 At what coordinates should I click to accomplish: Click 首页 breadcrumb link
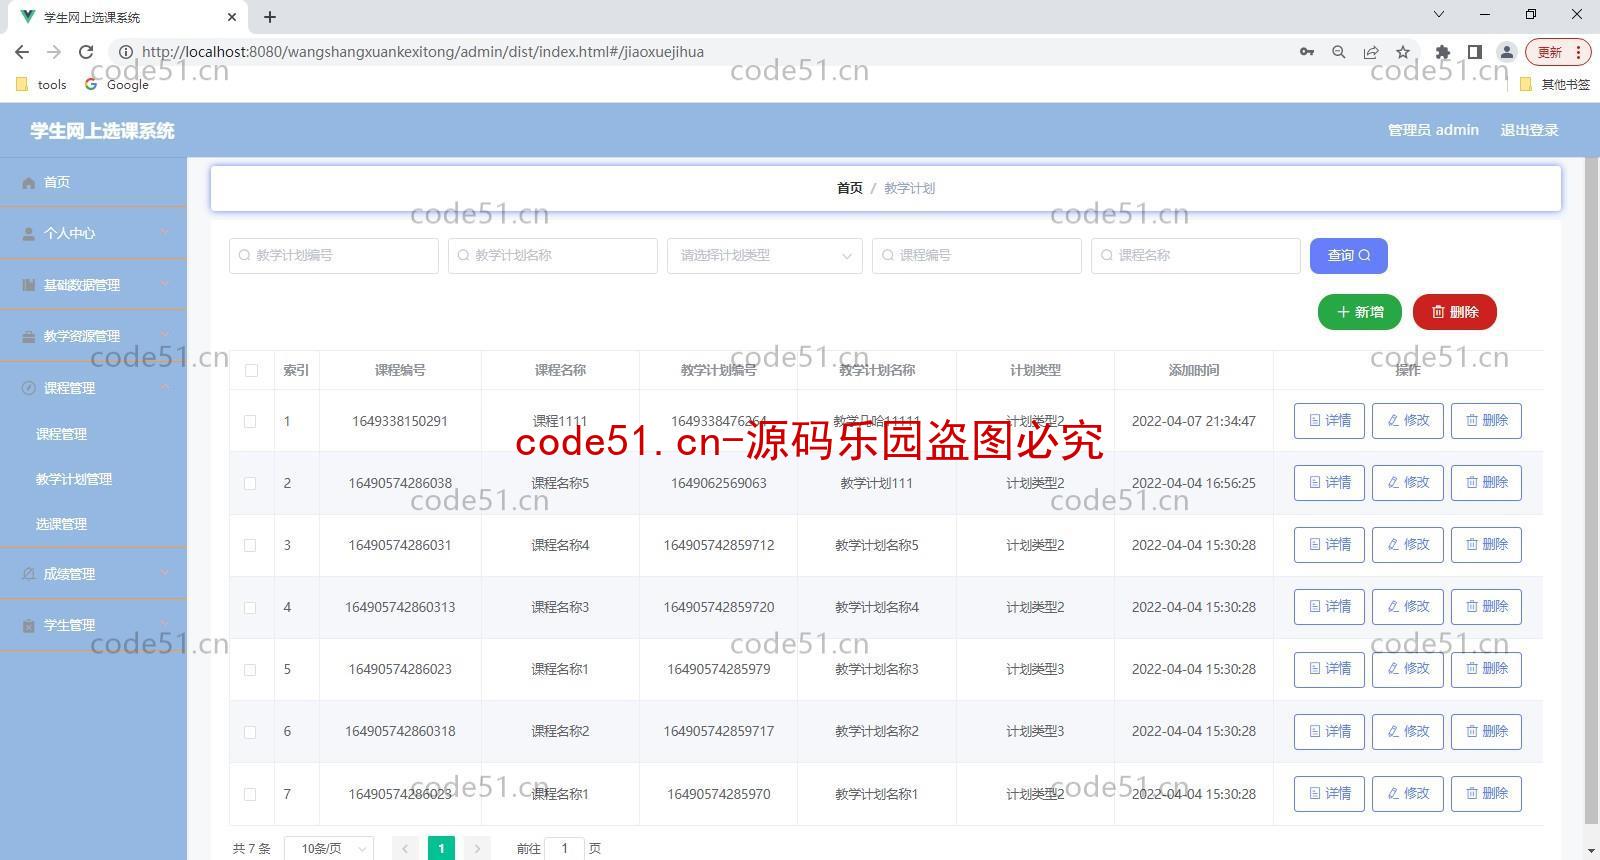[850, 188]
